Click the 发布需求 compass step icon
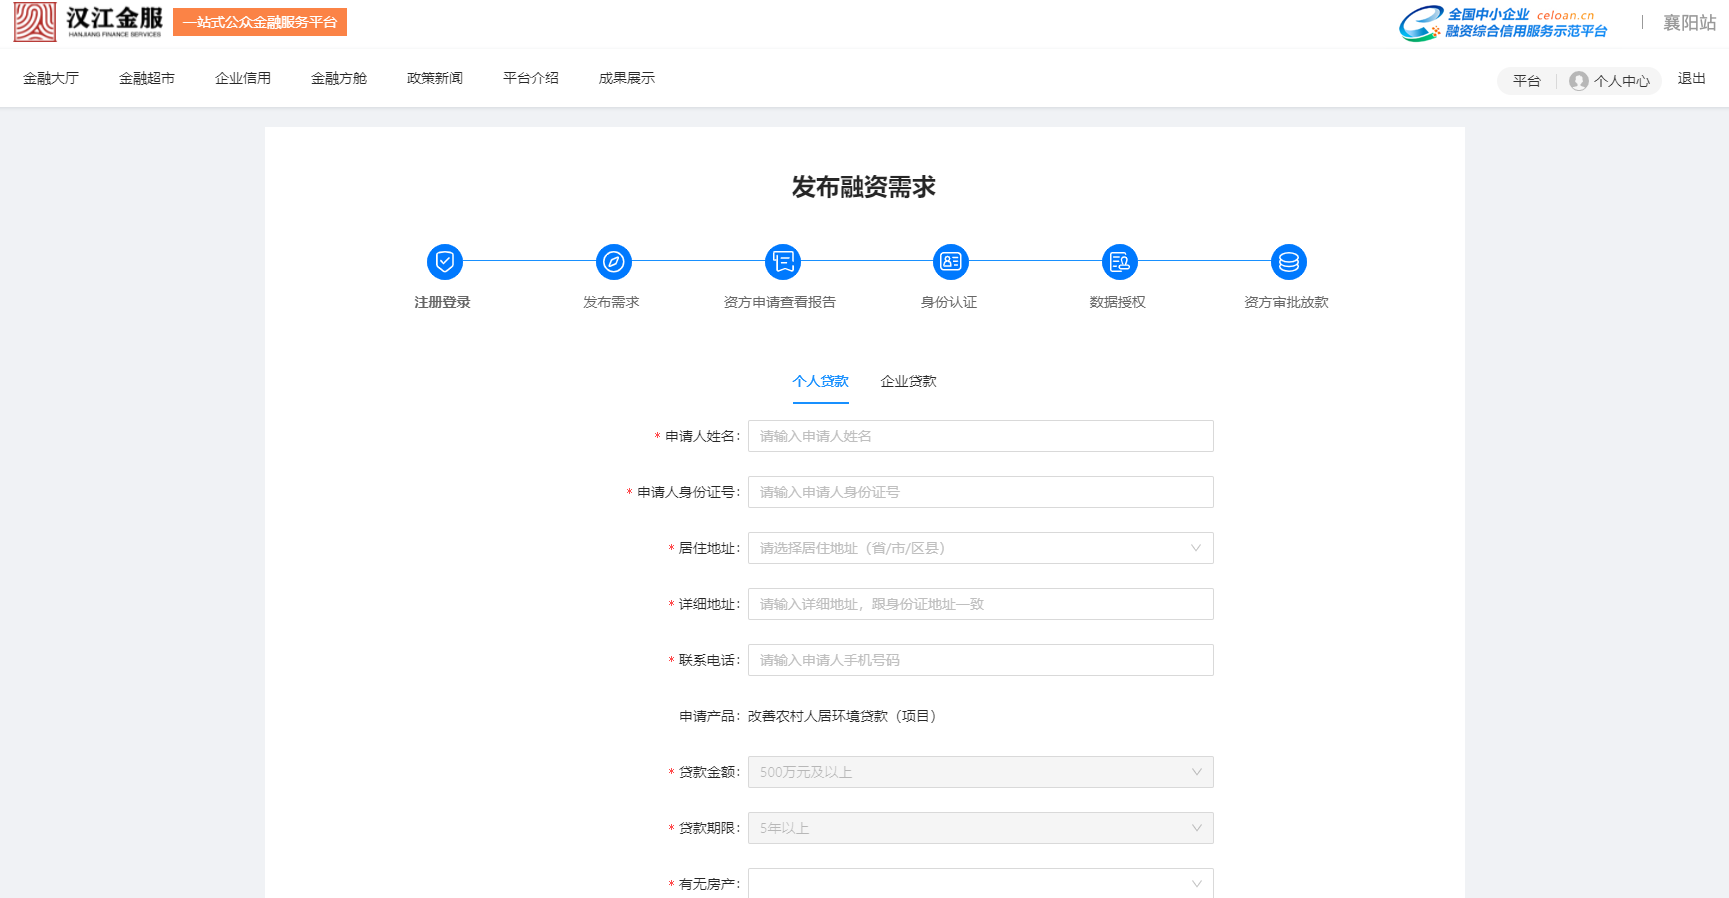 [x=613, y=262]
